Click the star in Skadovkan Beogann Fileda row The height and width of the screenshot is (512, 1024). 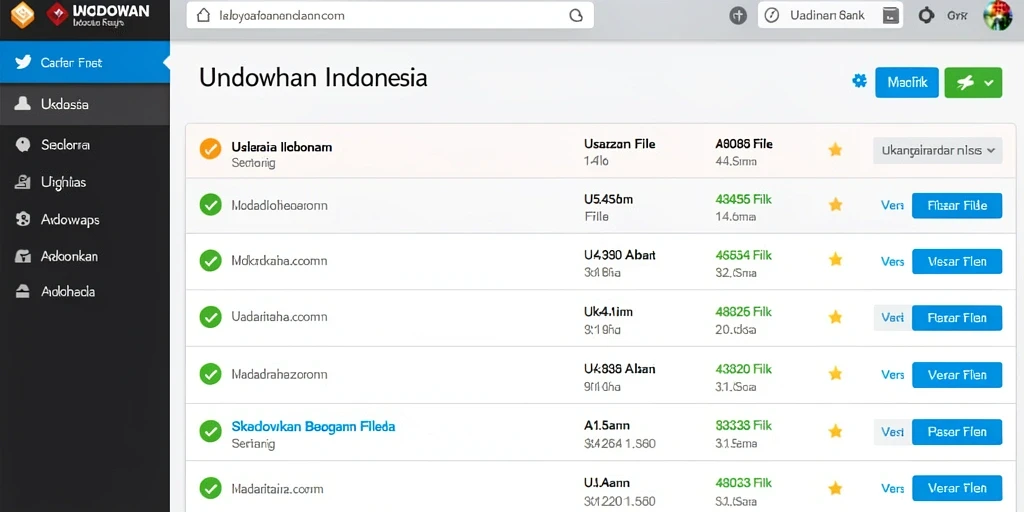pos(835,431)
